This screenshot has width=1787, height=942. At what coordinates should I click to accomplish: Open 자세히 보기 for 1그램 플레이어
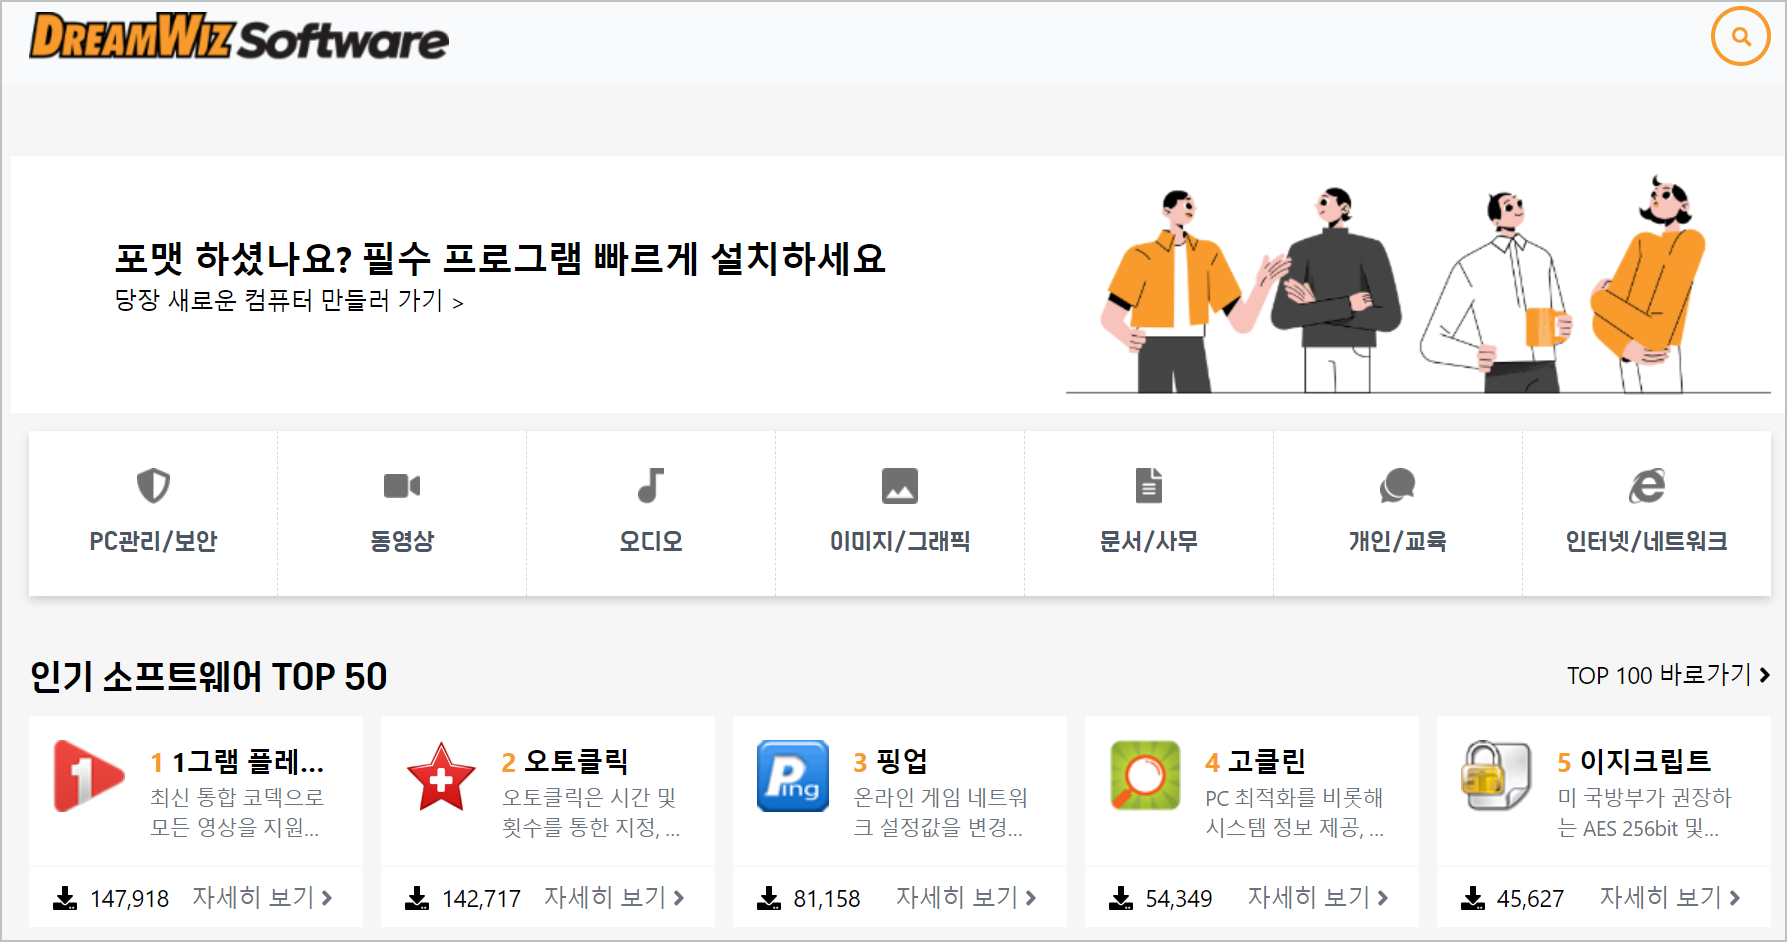click(x=262, y=897)
